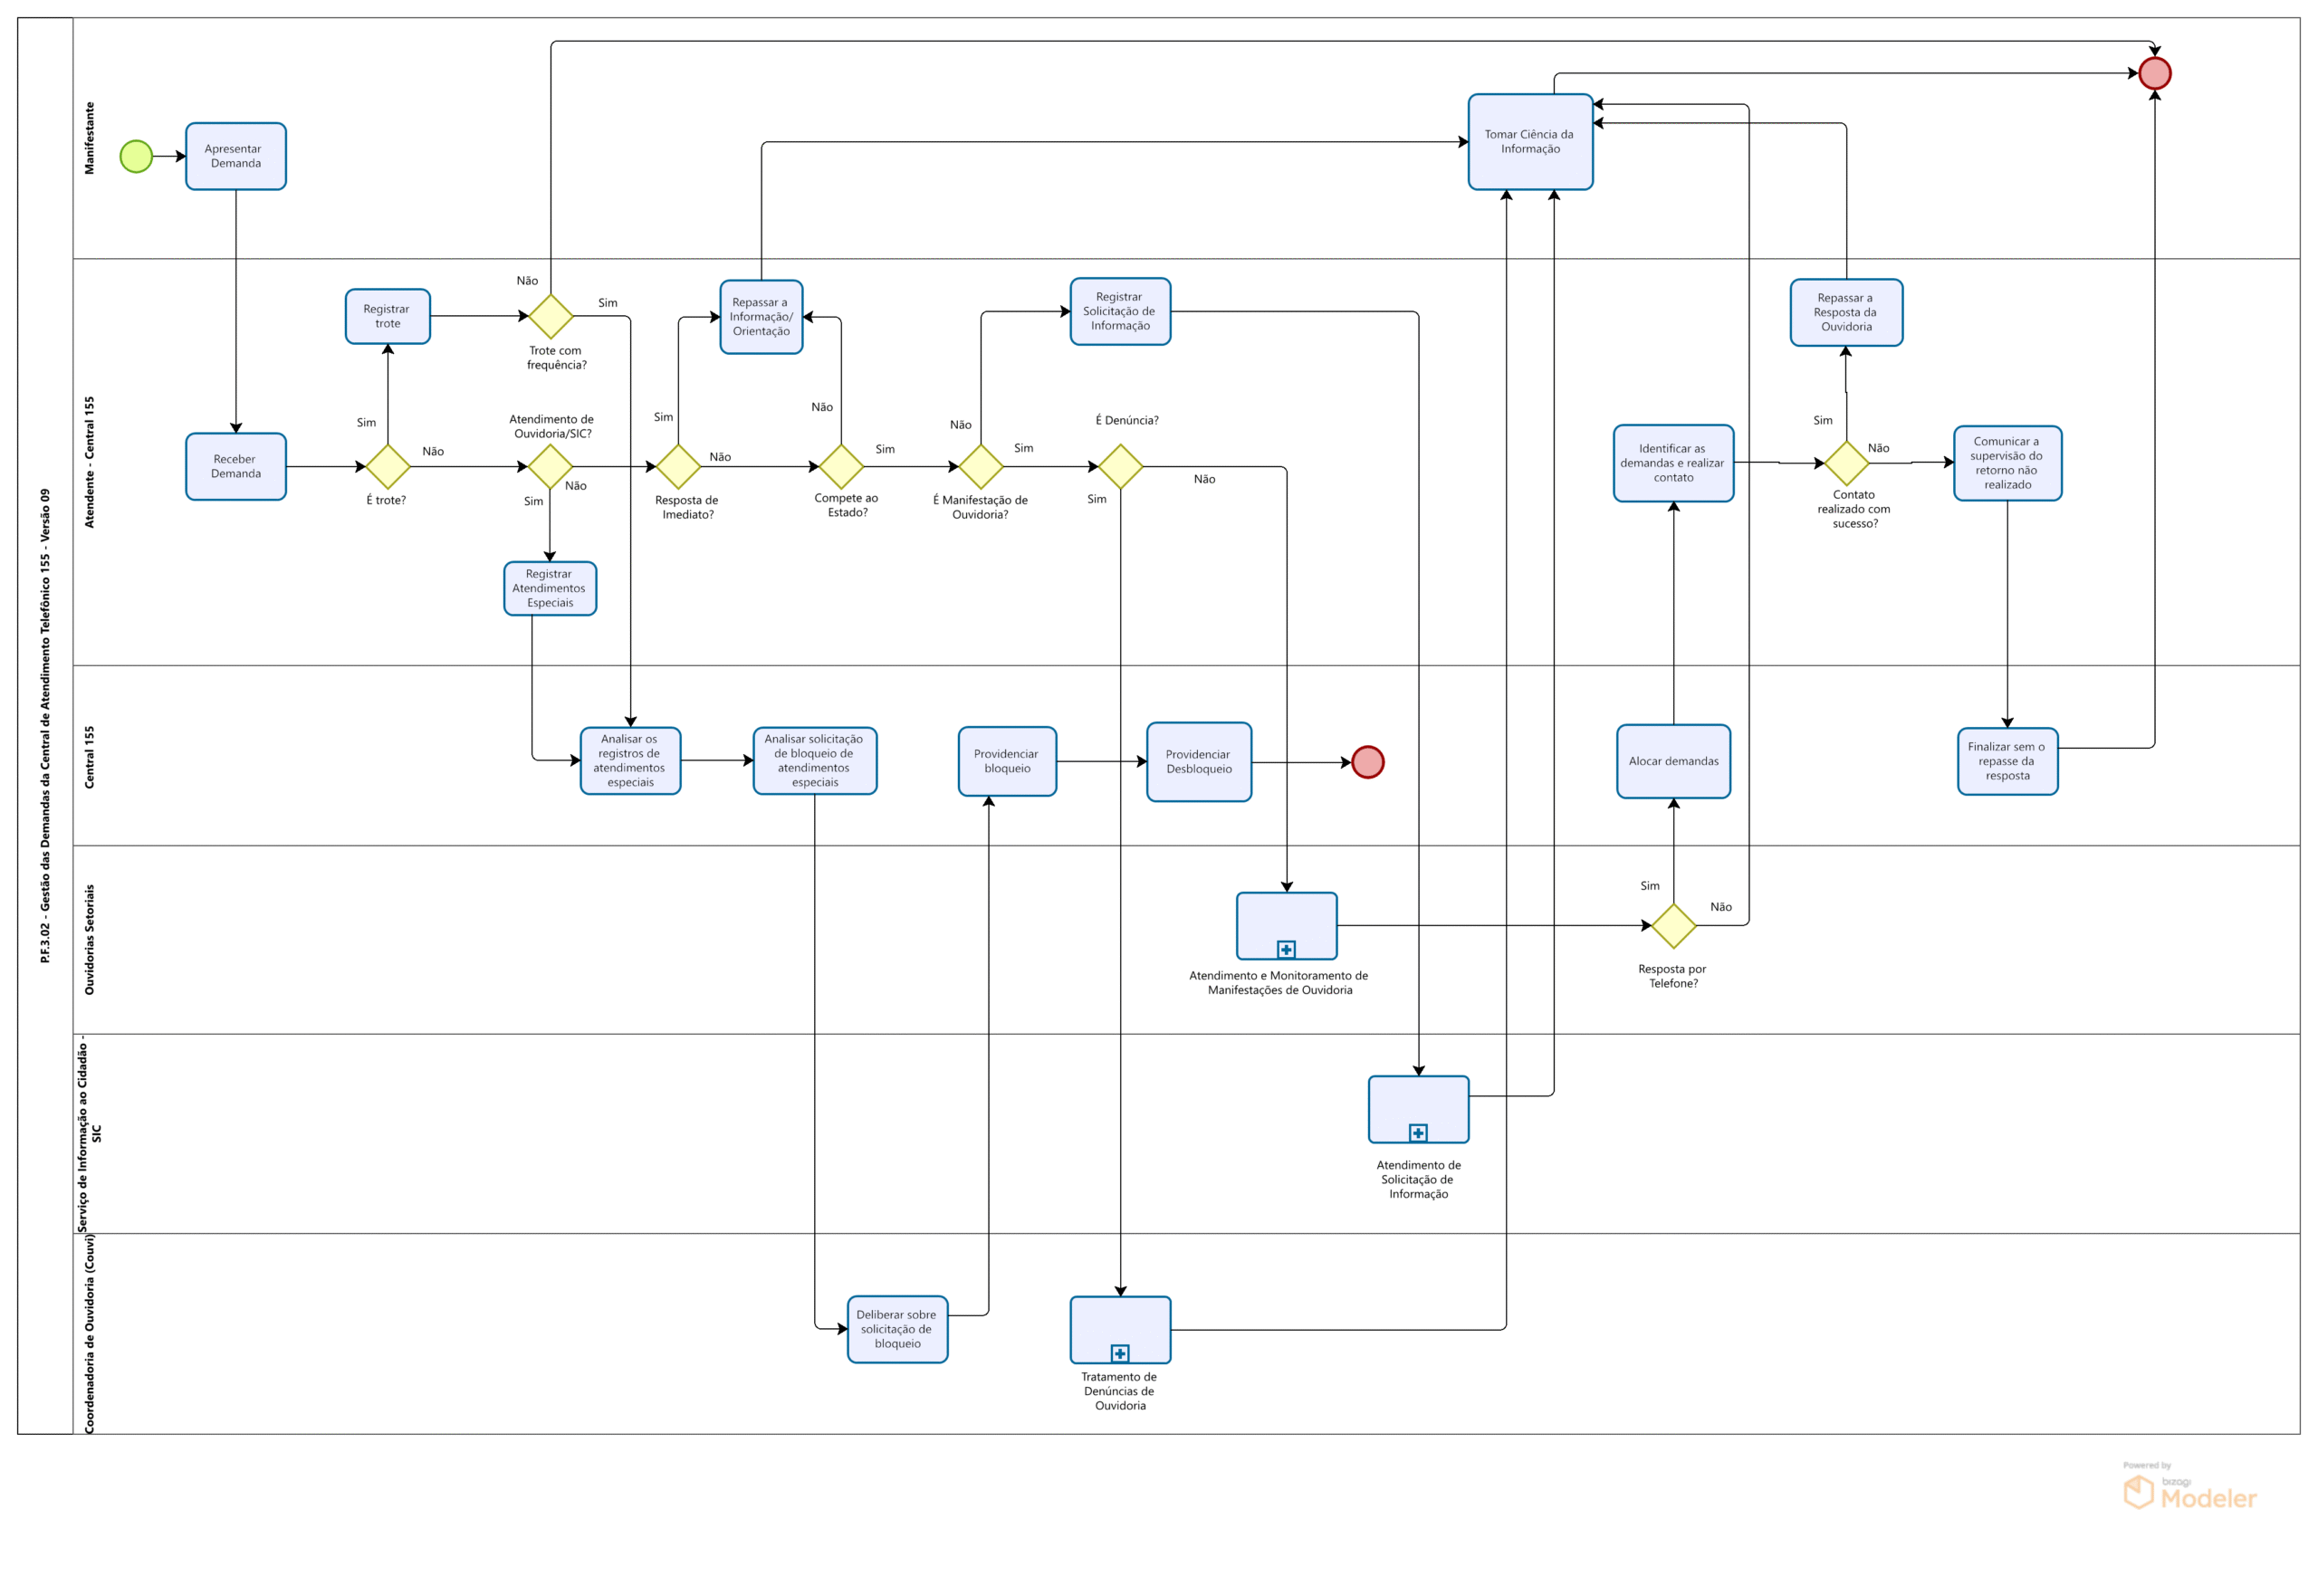The height and width of the screenshot is (1596, 2318).
Task: Click the Bizagi Modeler logo
Action: tap(2189, 1490)
